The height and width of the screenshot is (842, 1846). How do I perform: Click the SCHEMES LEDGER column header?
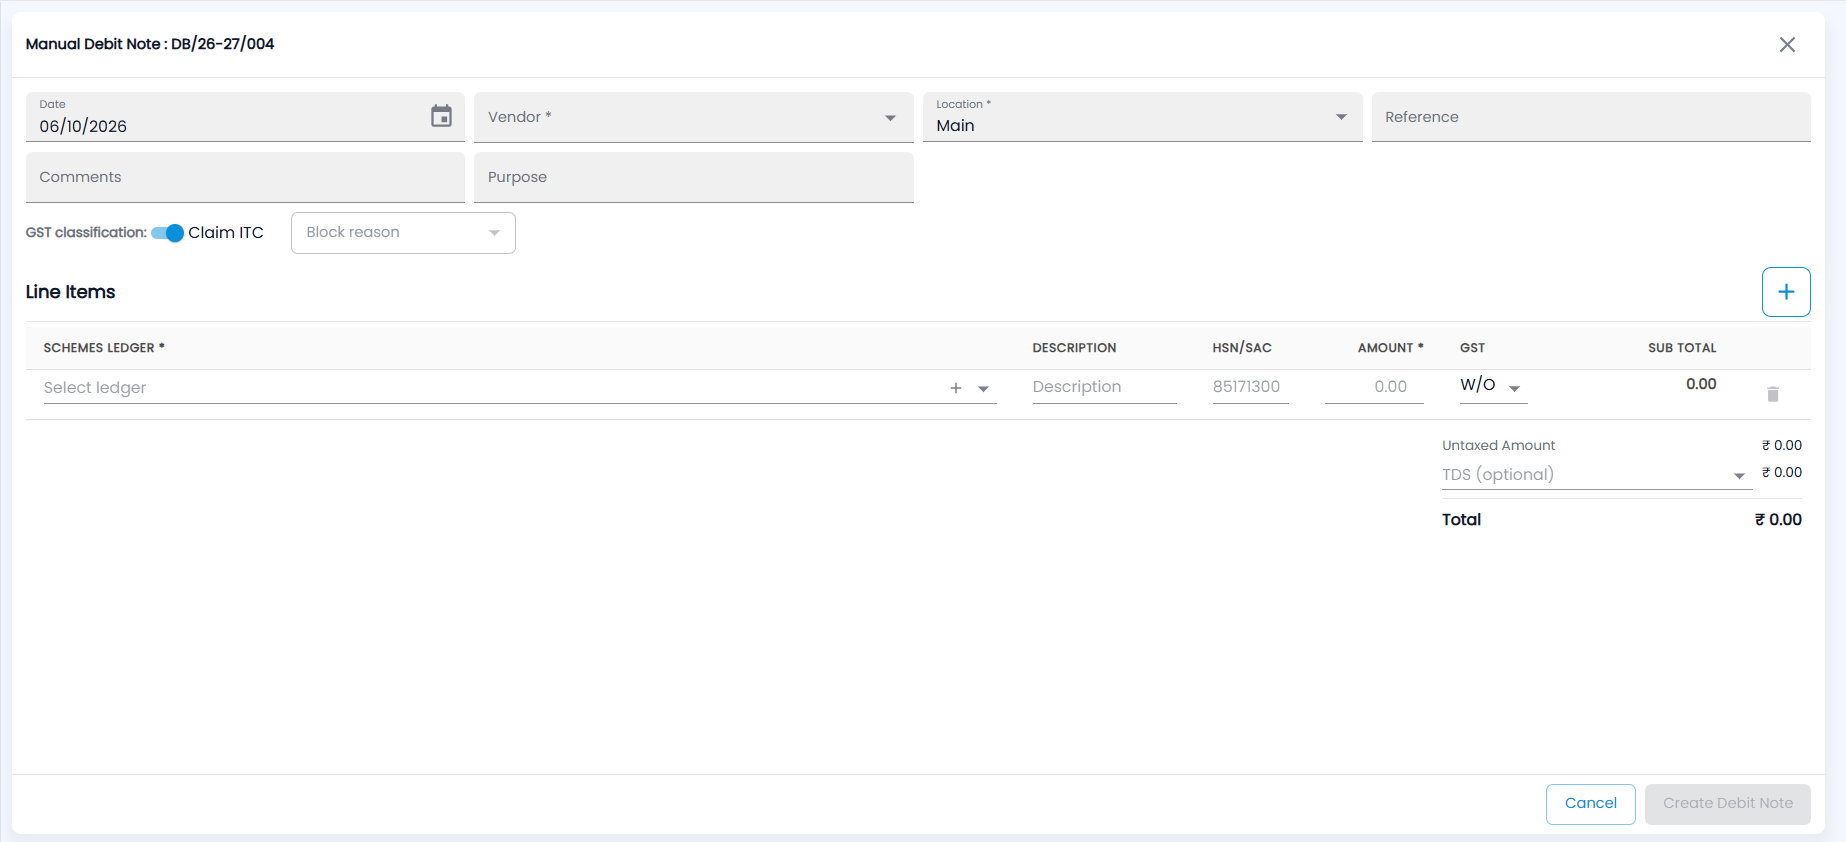coord(104,348)
